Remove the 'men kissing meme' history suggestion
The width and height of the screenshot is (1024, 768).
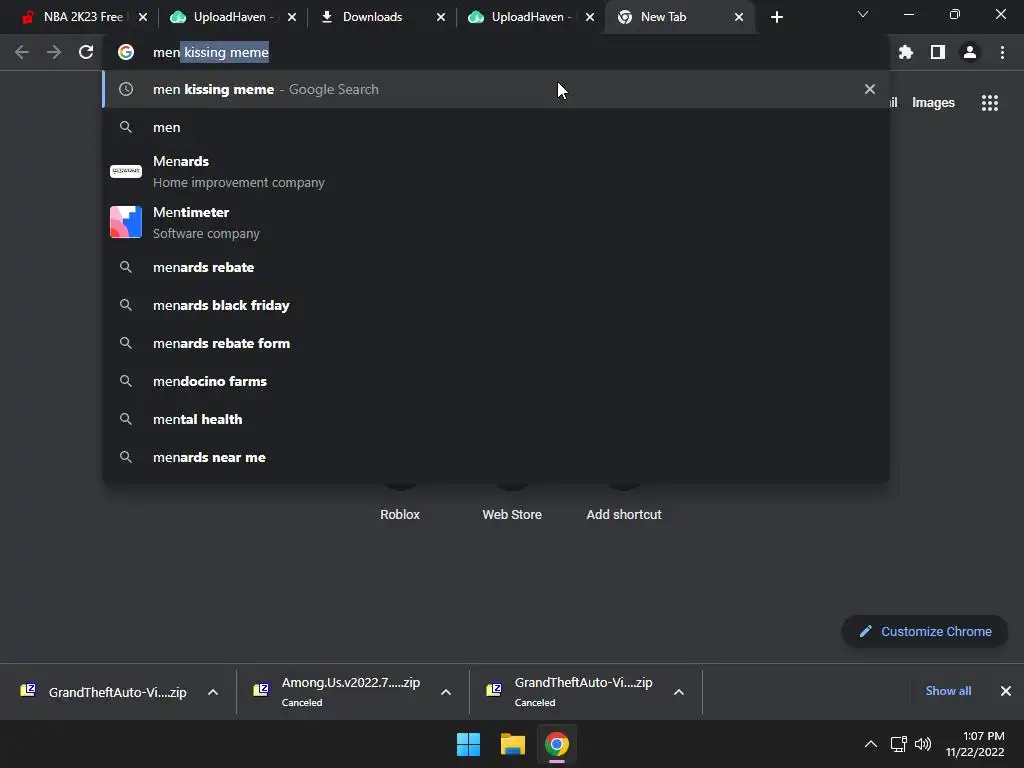pyautogui.click(x=869, y=89)
